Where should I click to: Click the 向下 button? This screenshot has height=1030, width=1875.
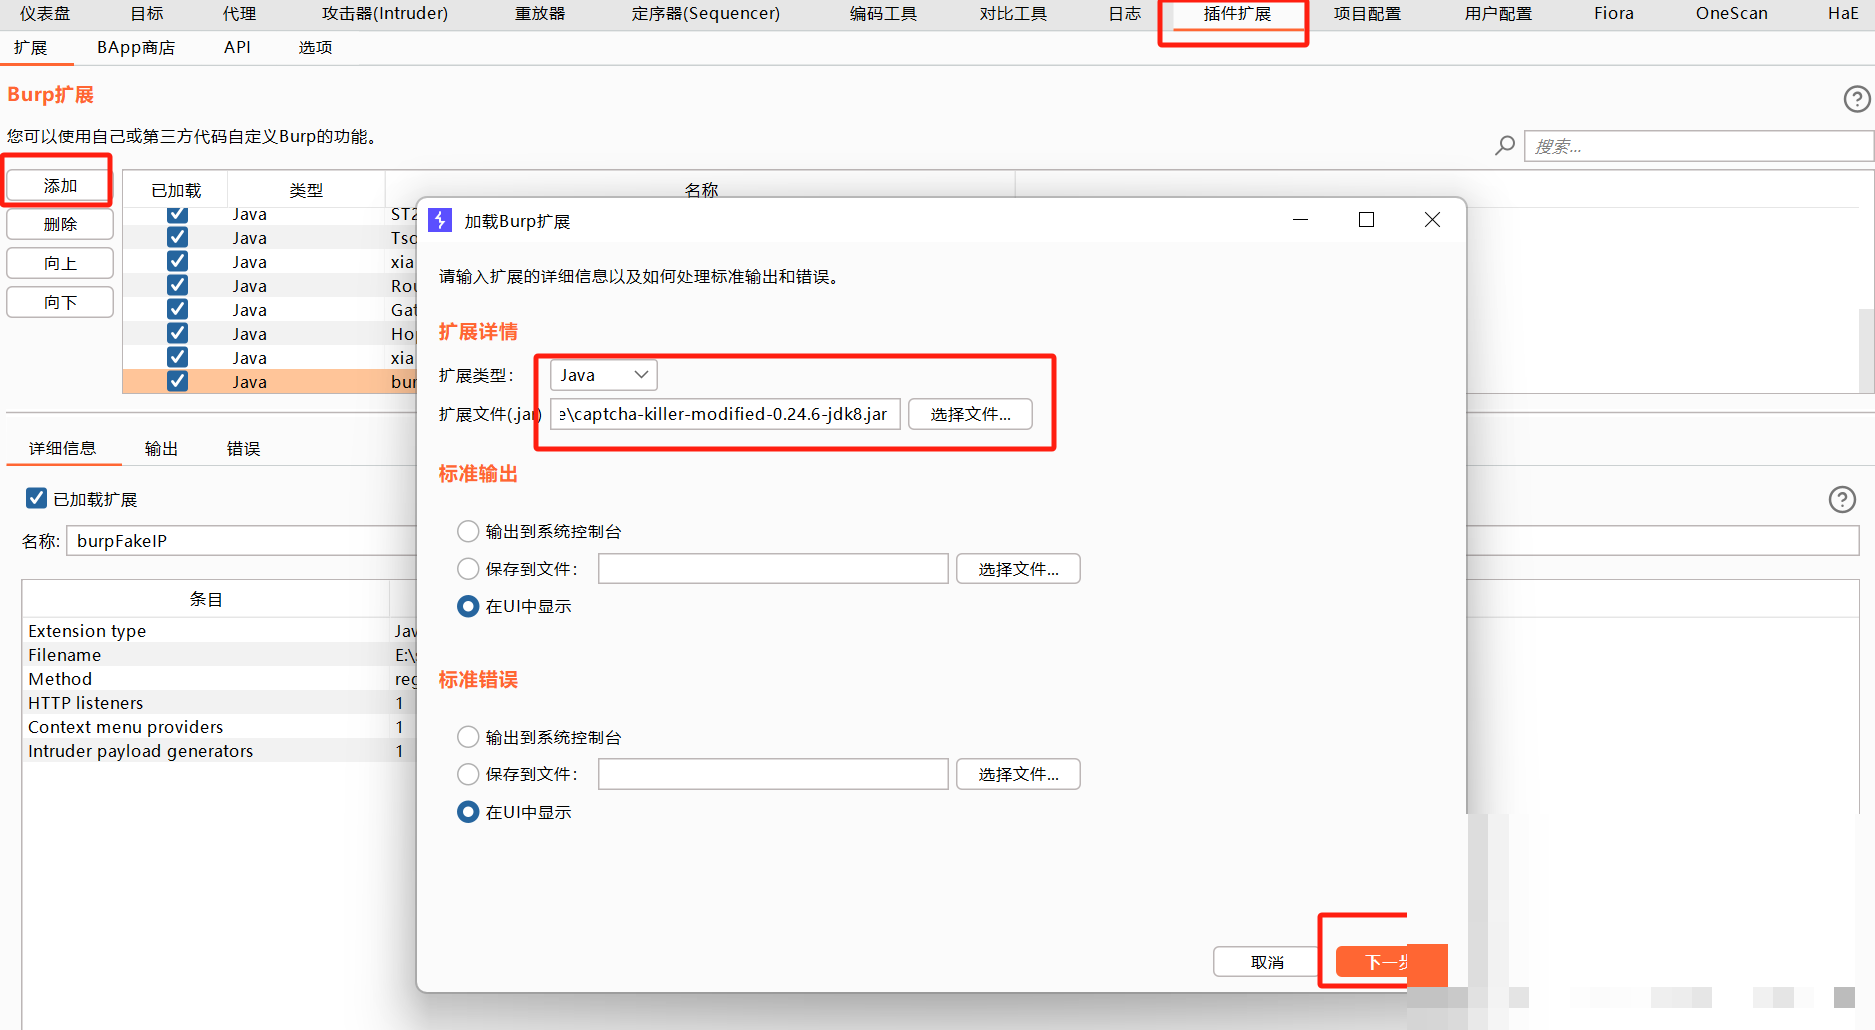(x=60, y=302)
